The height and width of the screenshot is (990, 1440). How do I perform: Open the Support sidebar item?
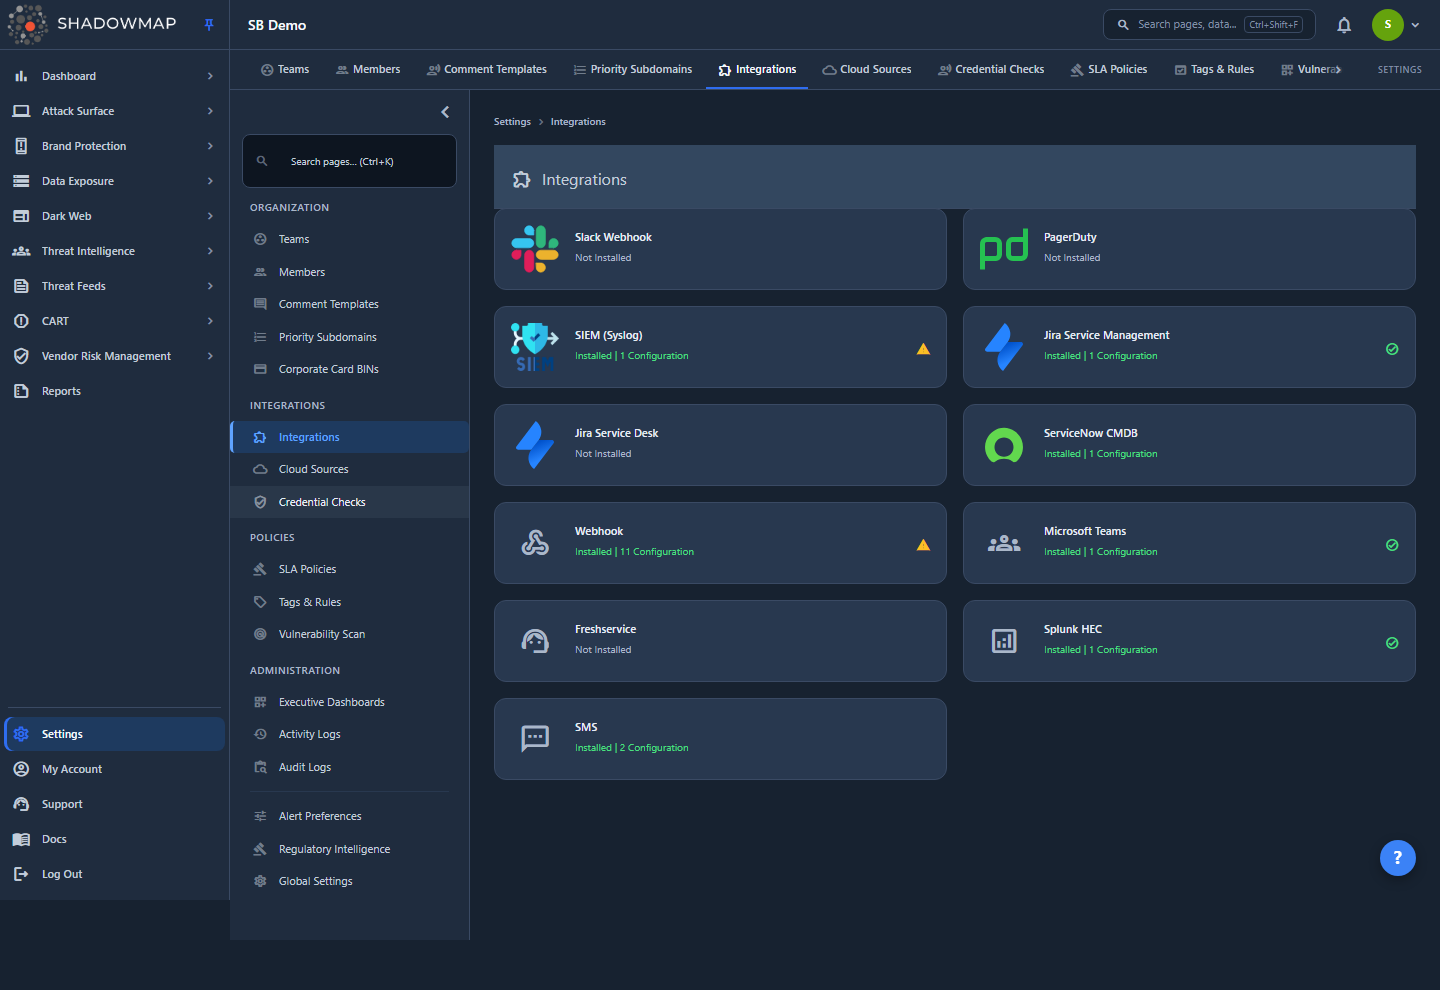pos(114,804)
